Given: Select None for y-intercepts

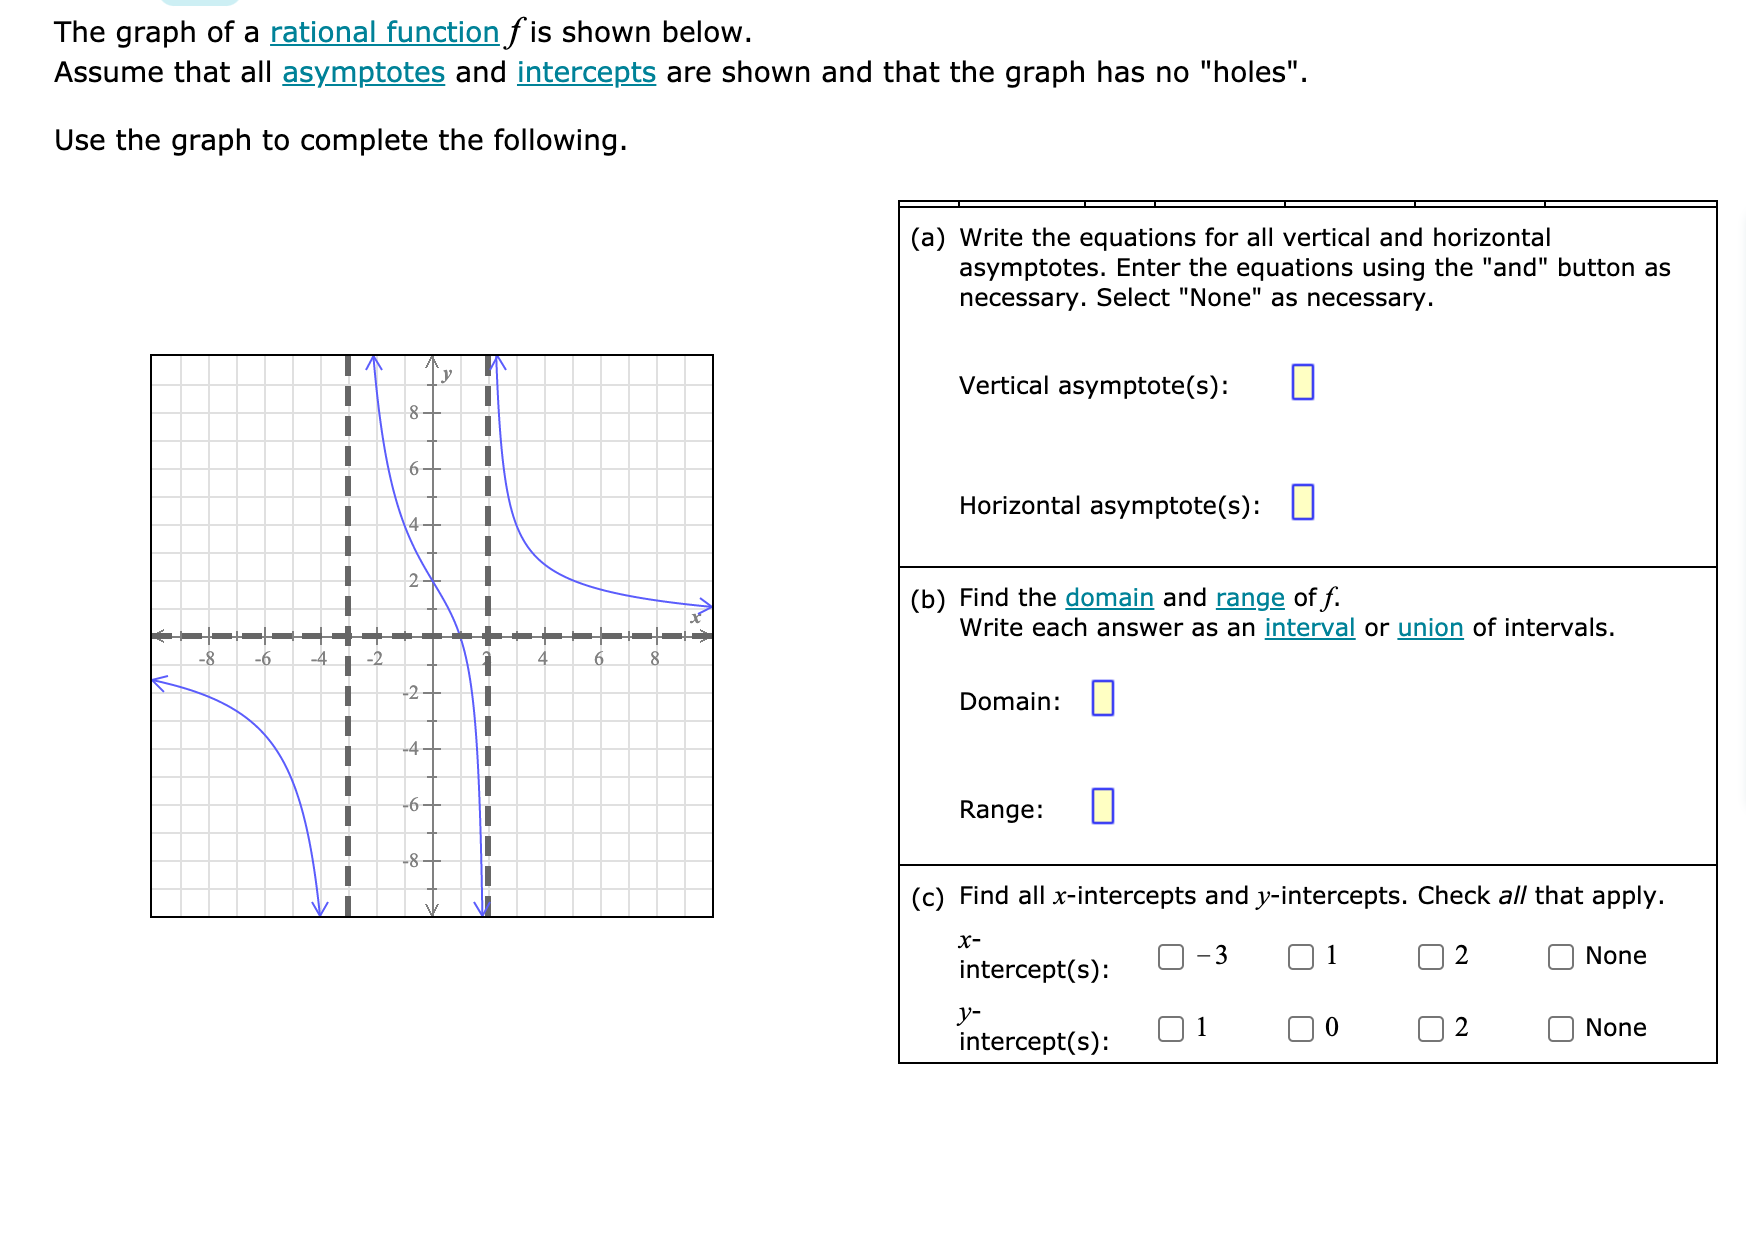Looking at the screenshot, I should pos(1562,1027).
